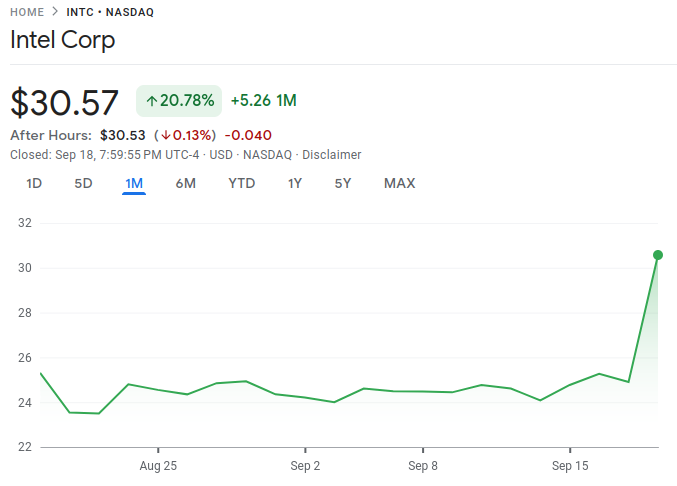This screenshot has height=486, width=677.
Task: Select the 5Y time range tab
Action: [343, 183]
